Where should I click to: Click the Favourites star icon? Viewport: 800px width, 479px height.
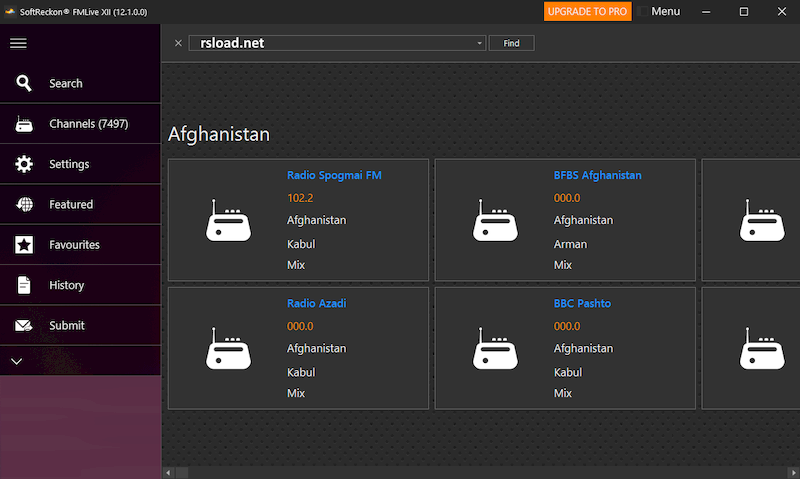[25, 245]
